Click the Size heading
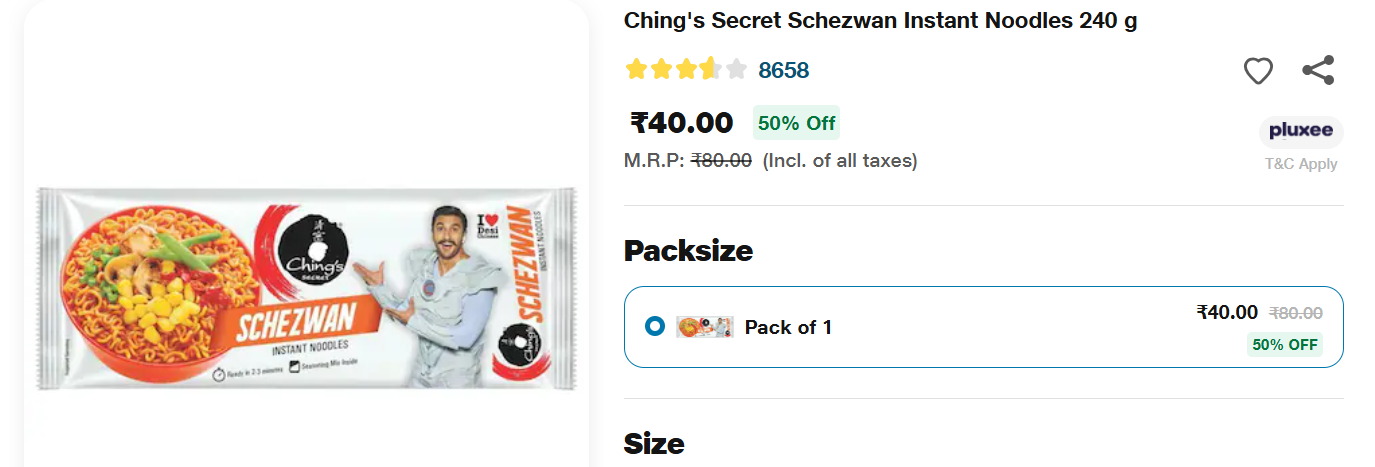1375x467 pixels. 654,443
